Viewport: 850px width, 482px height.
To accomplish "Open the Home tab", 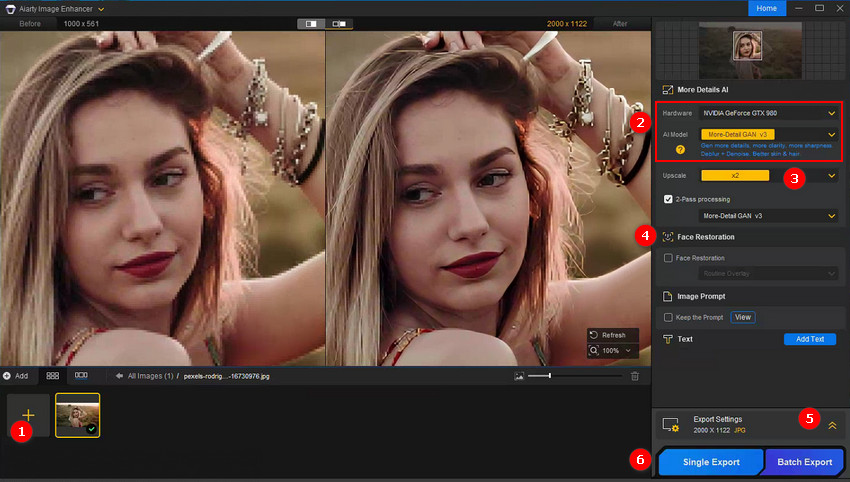I will click(x=766, y=8).
